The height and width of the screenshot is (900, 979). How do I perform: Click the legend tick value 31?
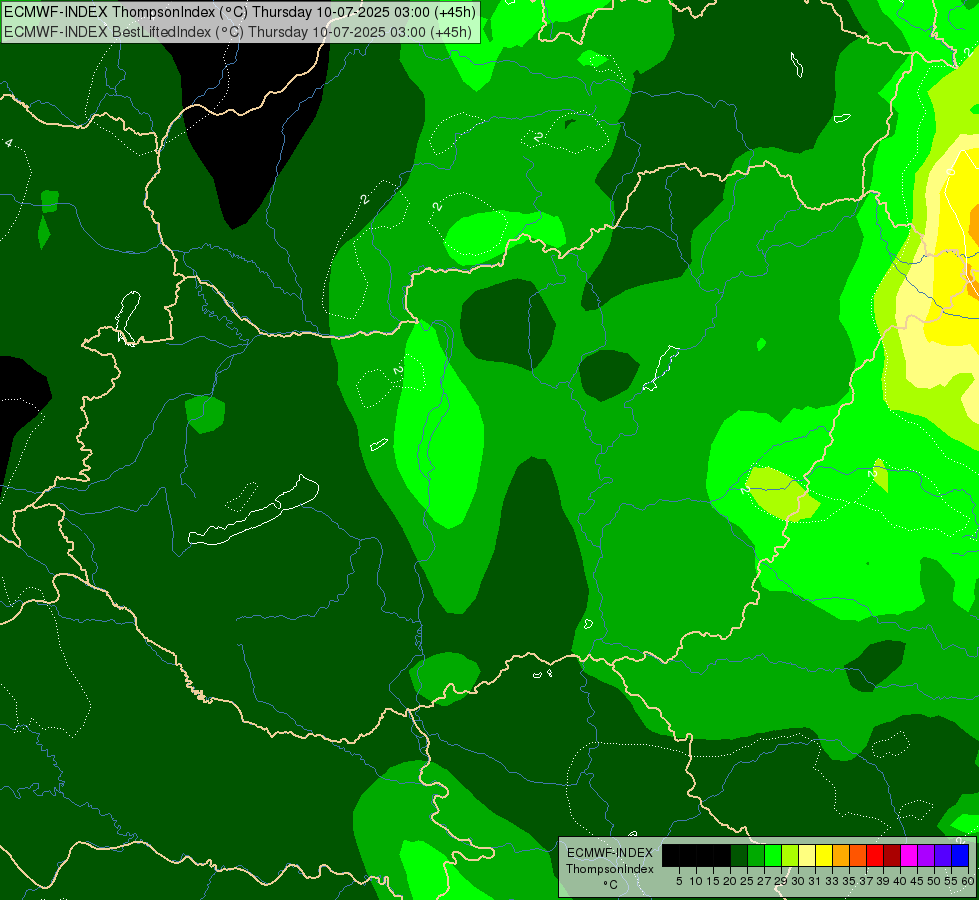[x=815, y=881]
